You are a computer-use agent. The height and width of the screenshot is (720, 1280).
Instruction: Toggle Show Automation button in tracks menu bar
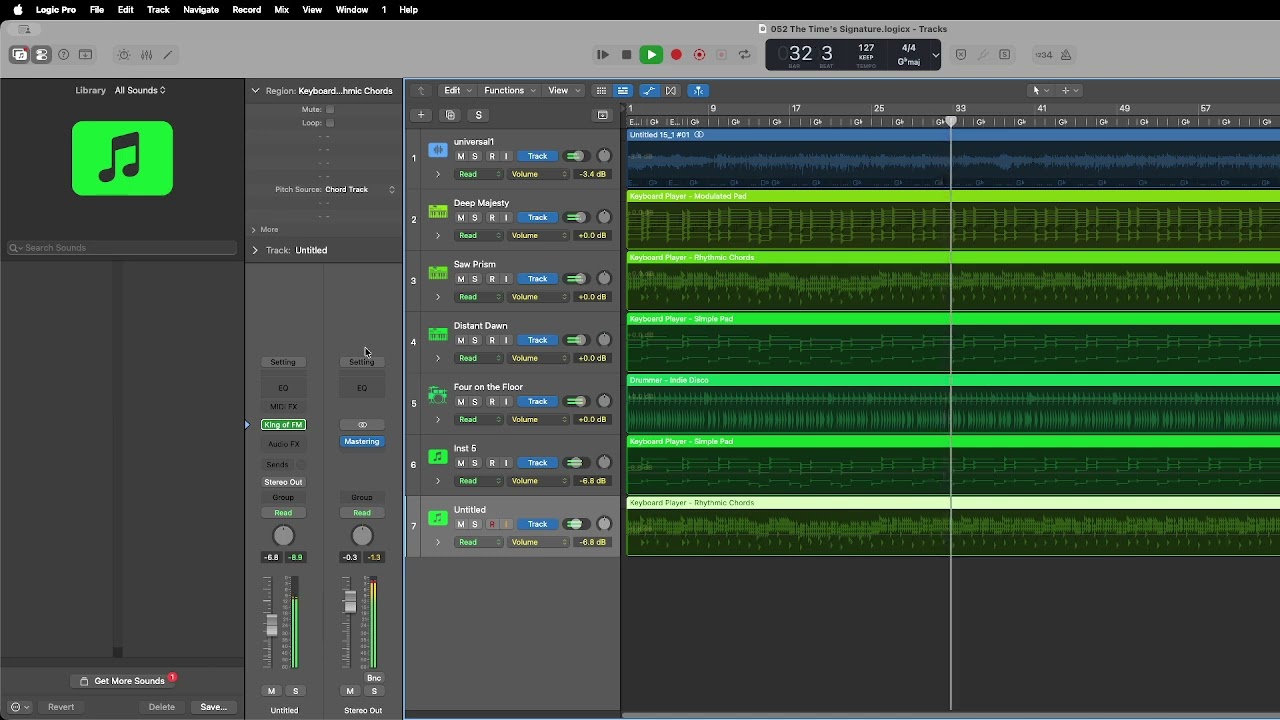pos(649,91)
